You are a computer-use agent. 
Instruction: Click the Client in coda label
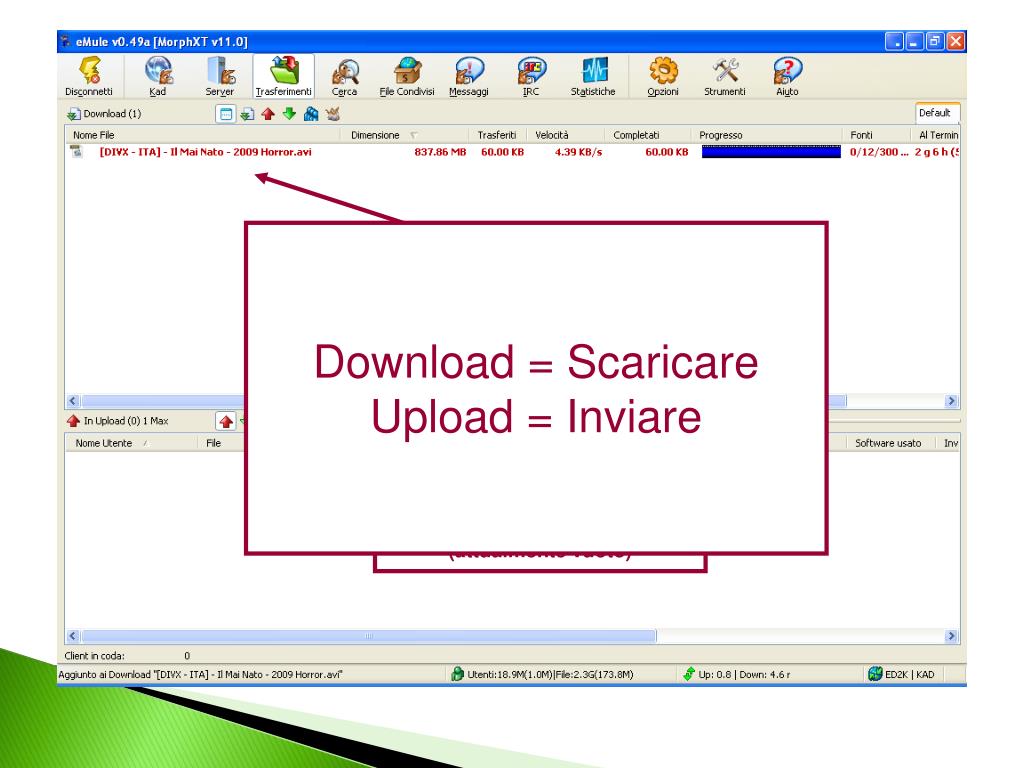coord(95,656)
